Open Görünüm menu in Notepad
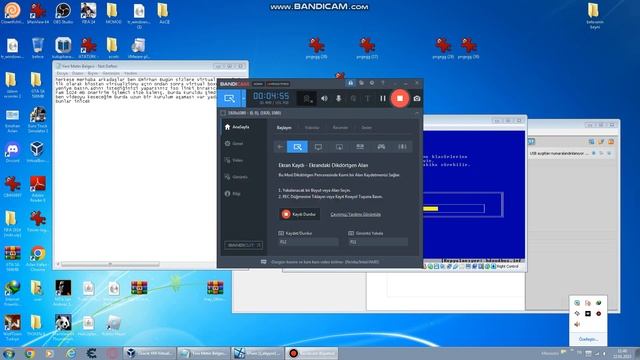This screenshot has width=640, height=360. pos(111,73)
